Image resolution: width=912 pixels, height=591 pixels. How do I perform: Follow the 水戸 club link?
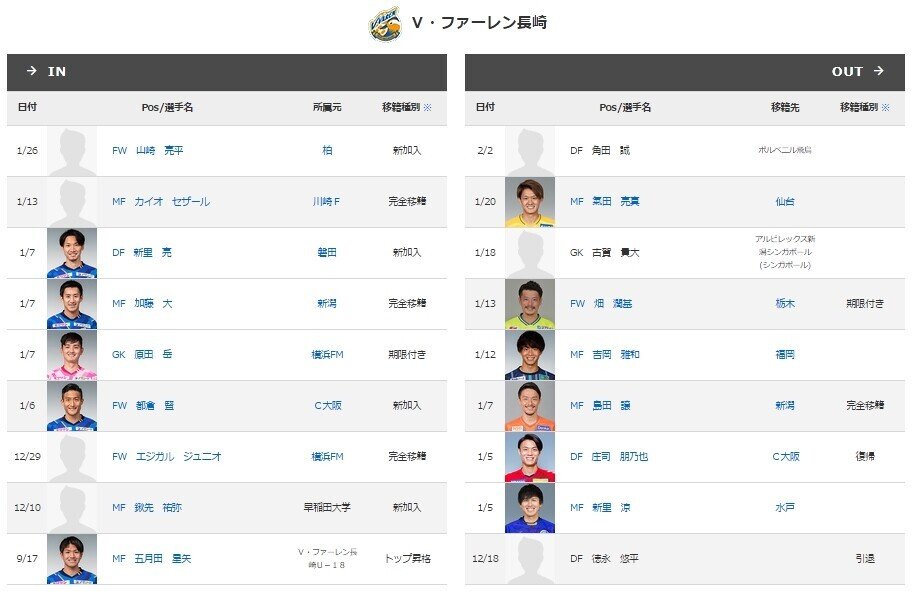tap(785, 508)
